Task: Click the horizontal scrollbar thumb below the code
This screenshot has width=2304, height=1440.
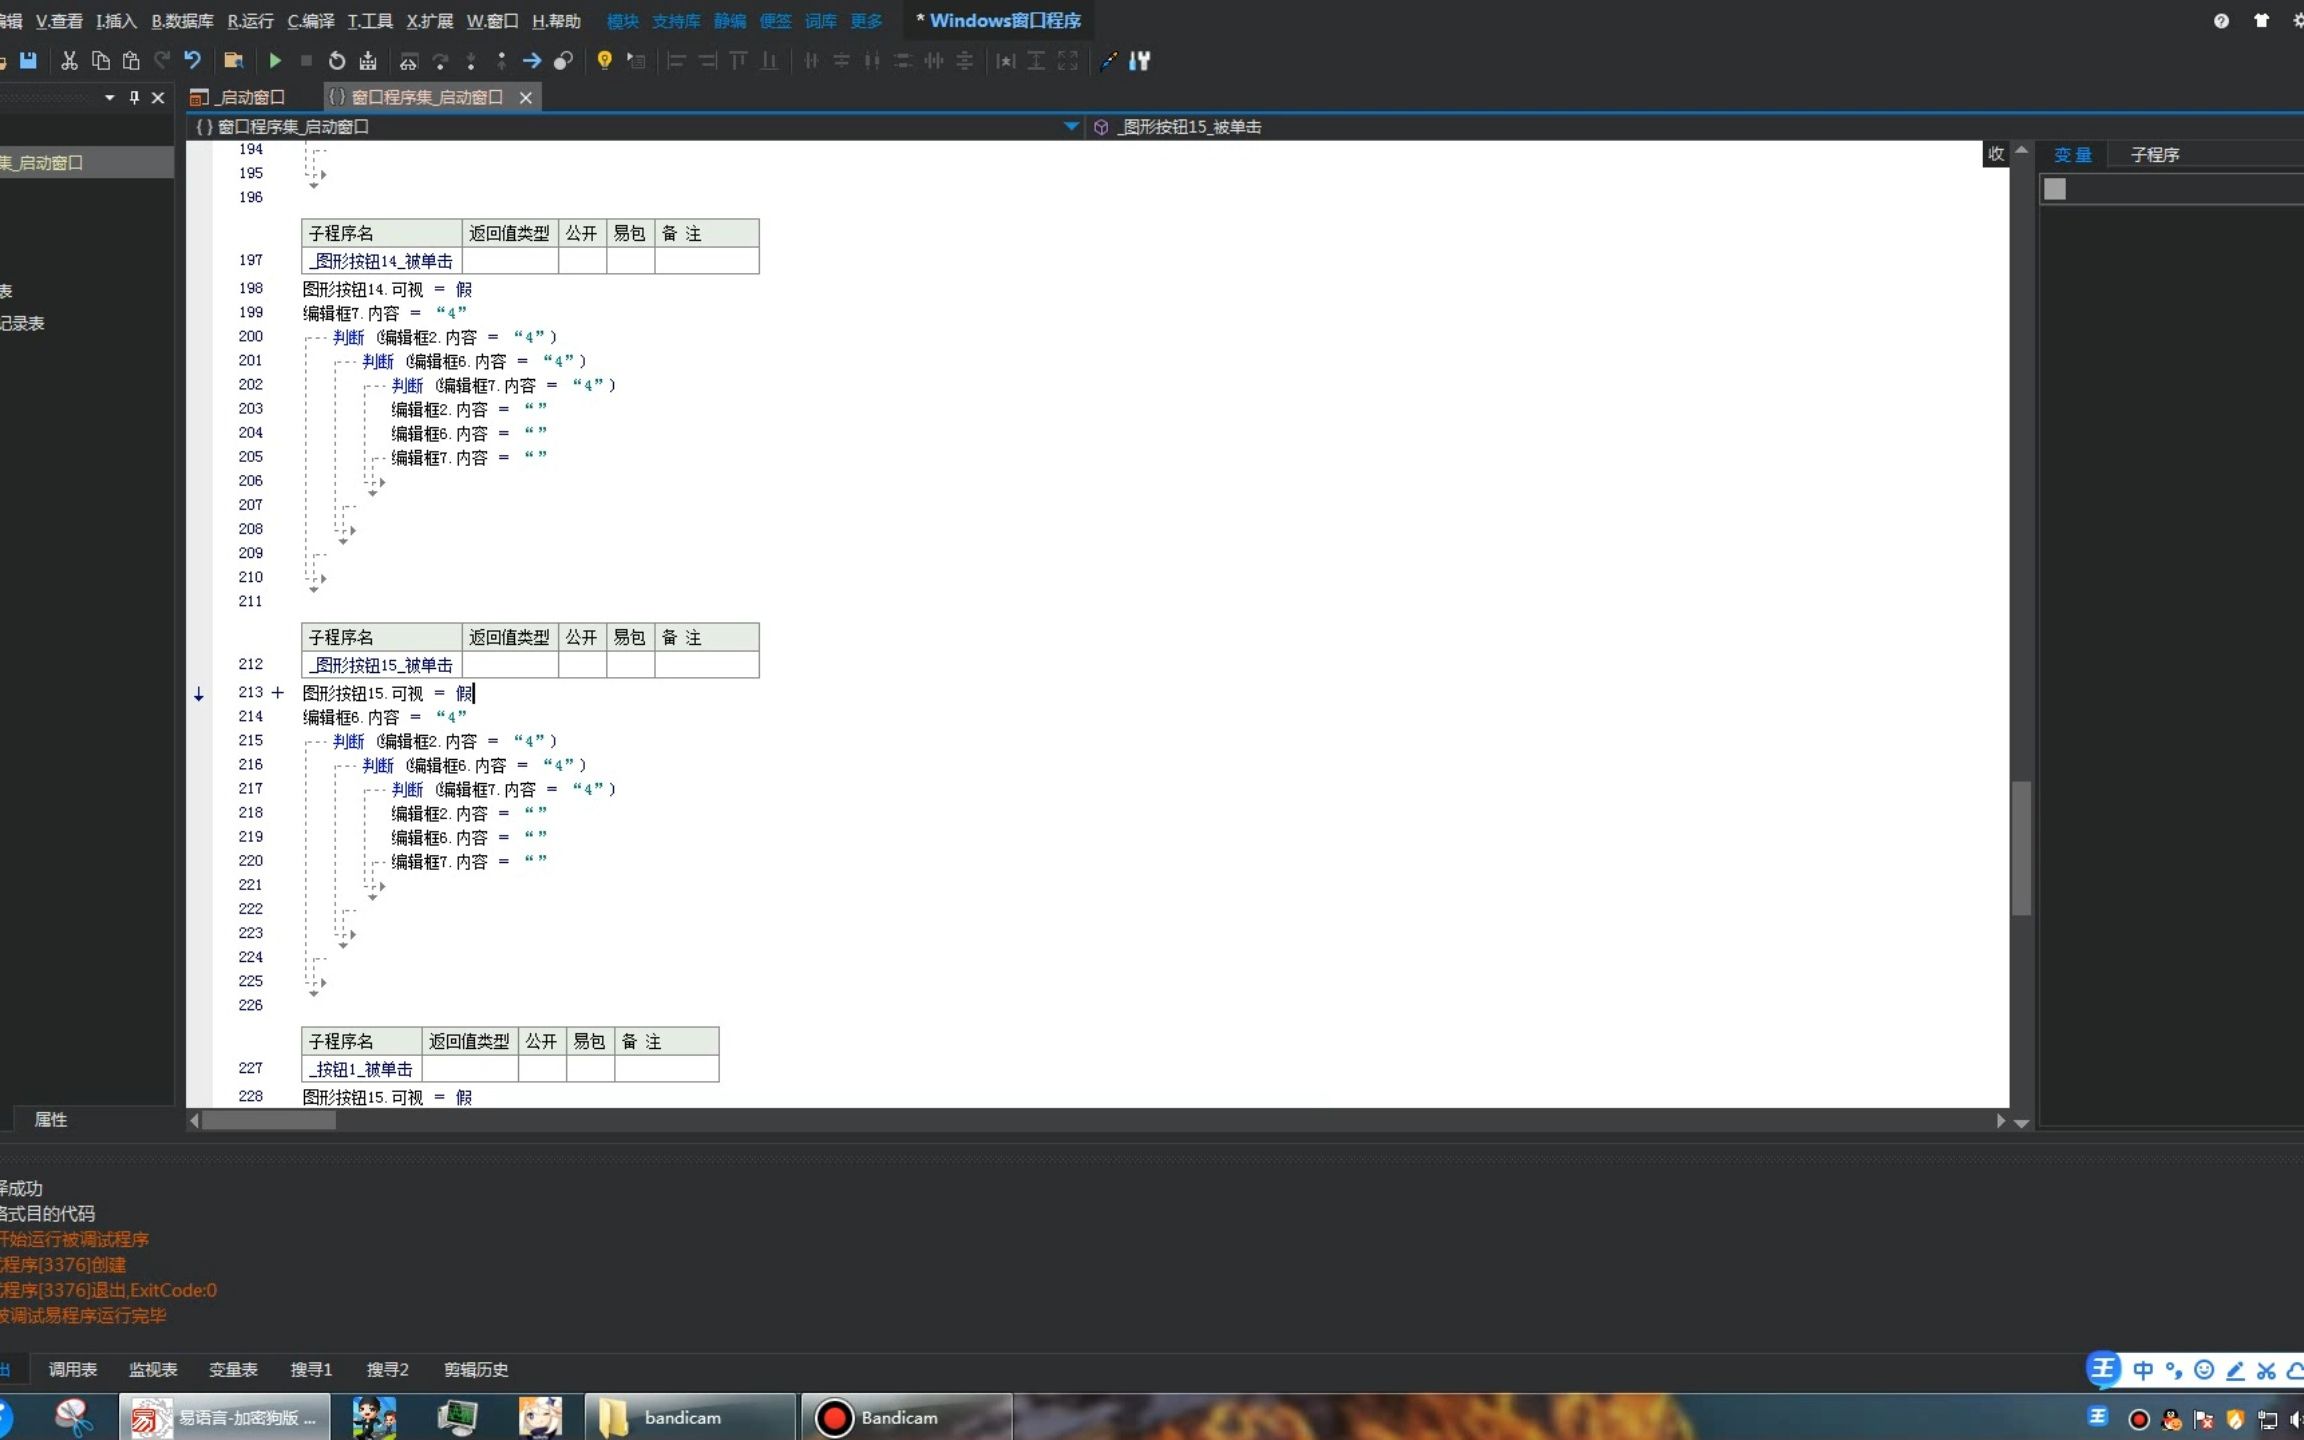Action: click(269, 1121)
